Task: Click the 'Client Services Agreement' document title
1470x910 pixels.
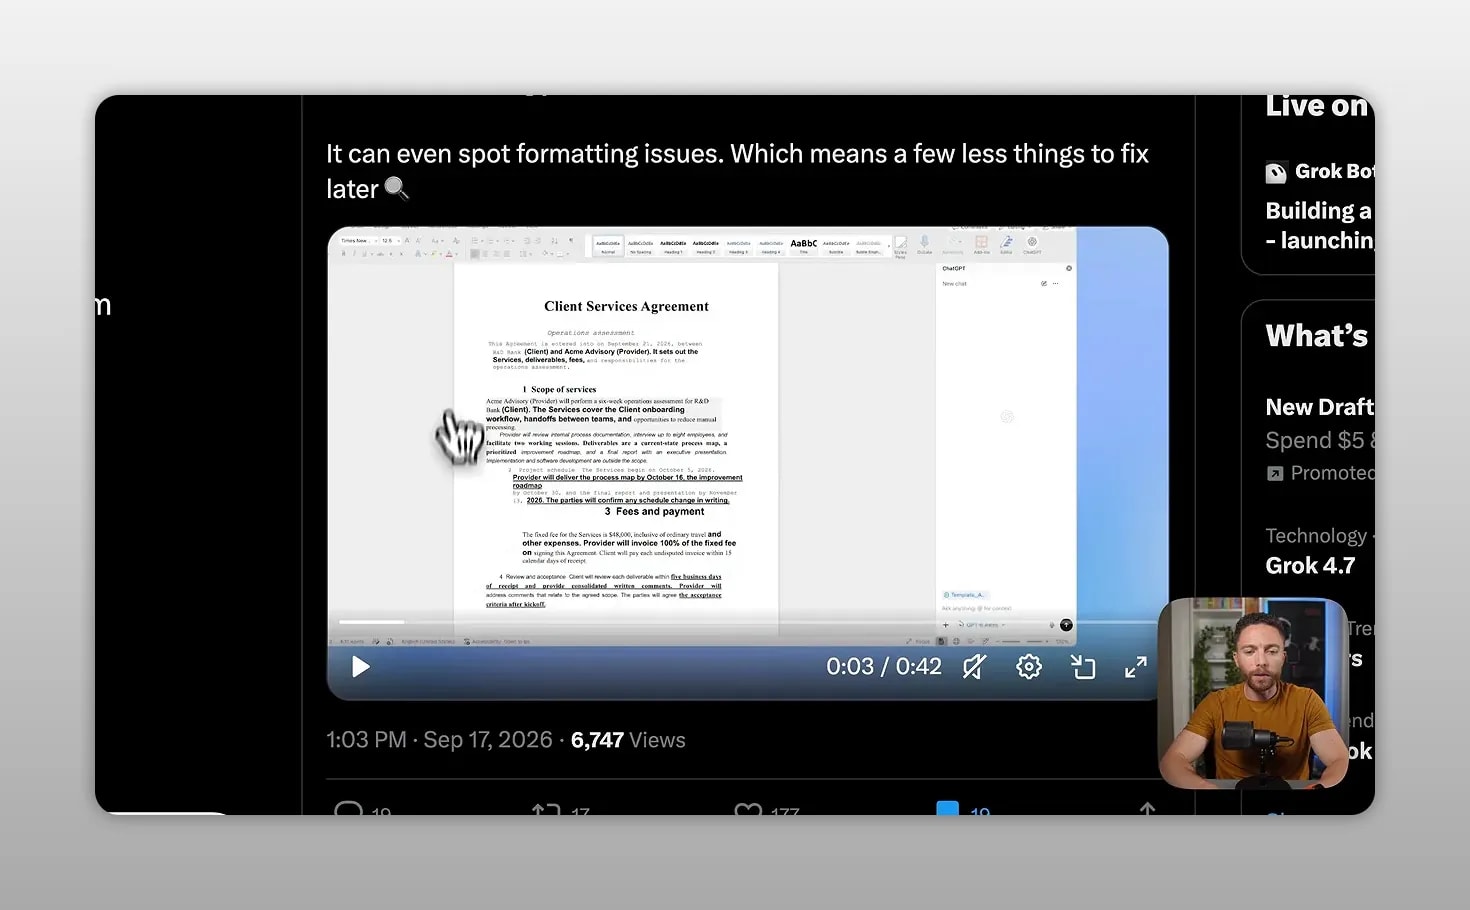Action: coord(626,307)
